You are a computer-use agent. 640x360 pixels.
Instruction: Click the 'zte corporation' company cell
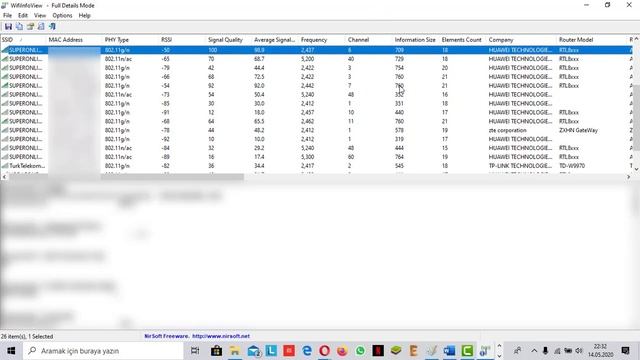[507, 130]
